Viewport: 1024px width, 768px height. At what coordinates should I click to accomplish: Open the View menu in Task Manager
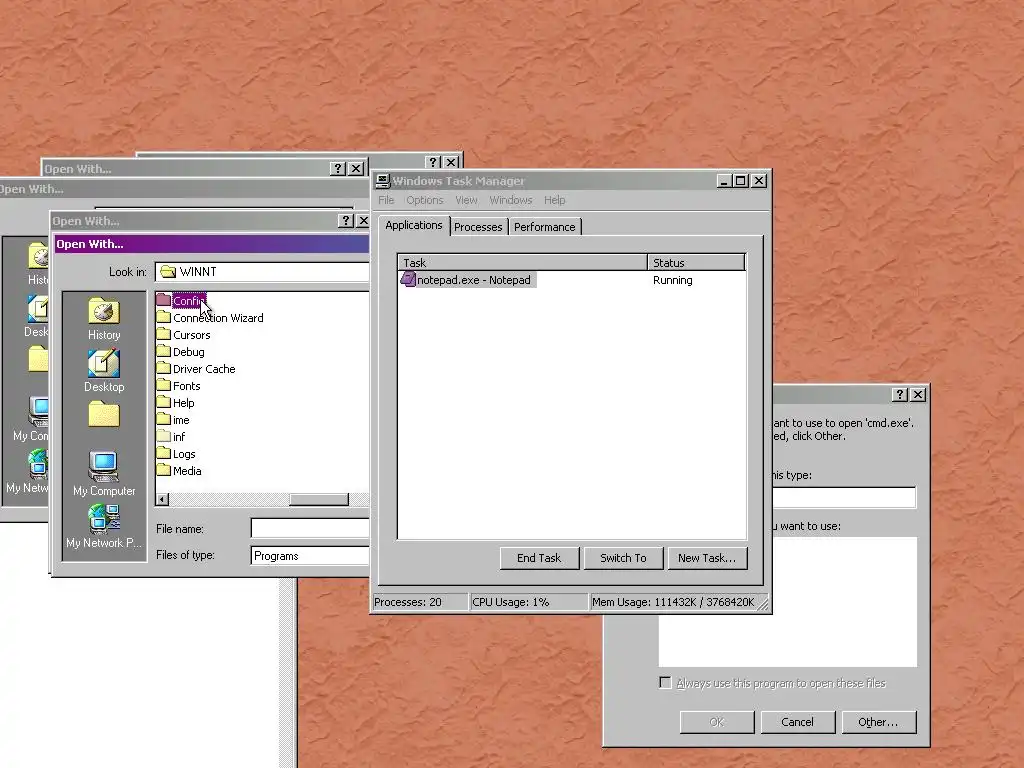click(466, 200)
